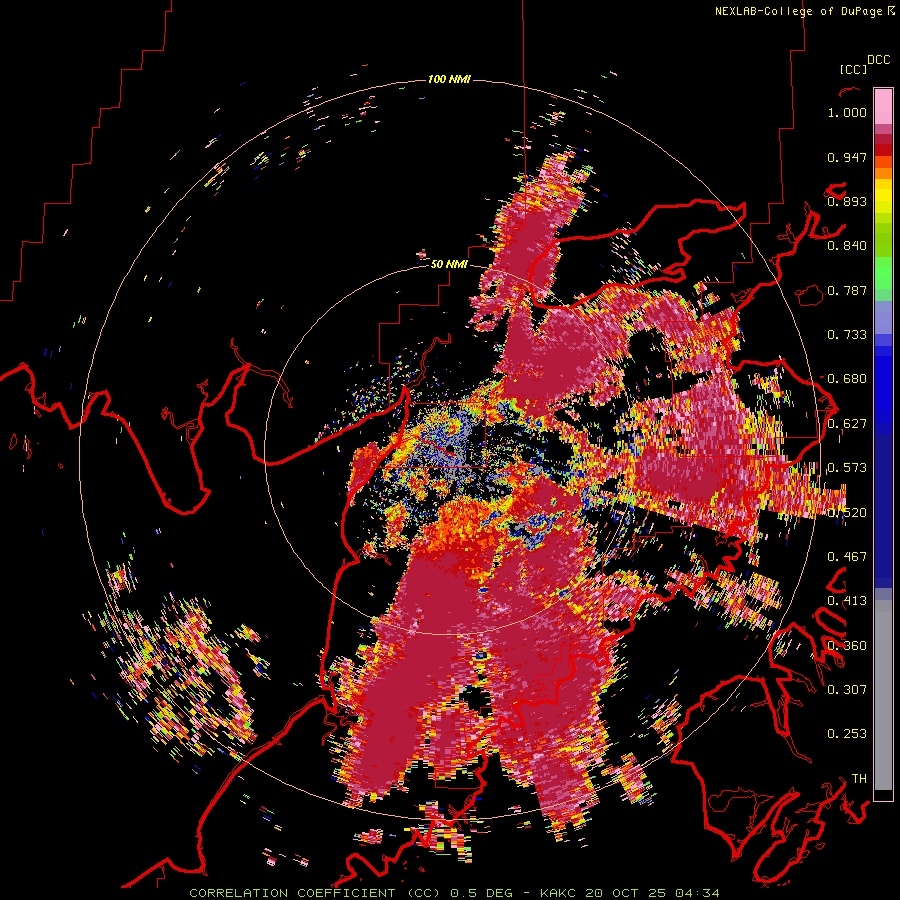The height and width of the screenshot is (900, 900).
Task: Click the 0.253 color scale value
Action: click(x=847, y=734)
